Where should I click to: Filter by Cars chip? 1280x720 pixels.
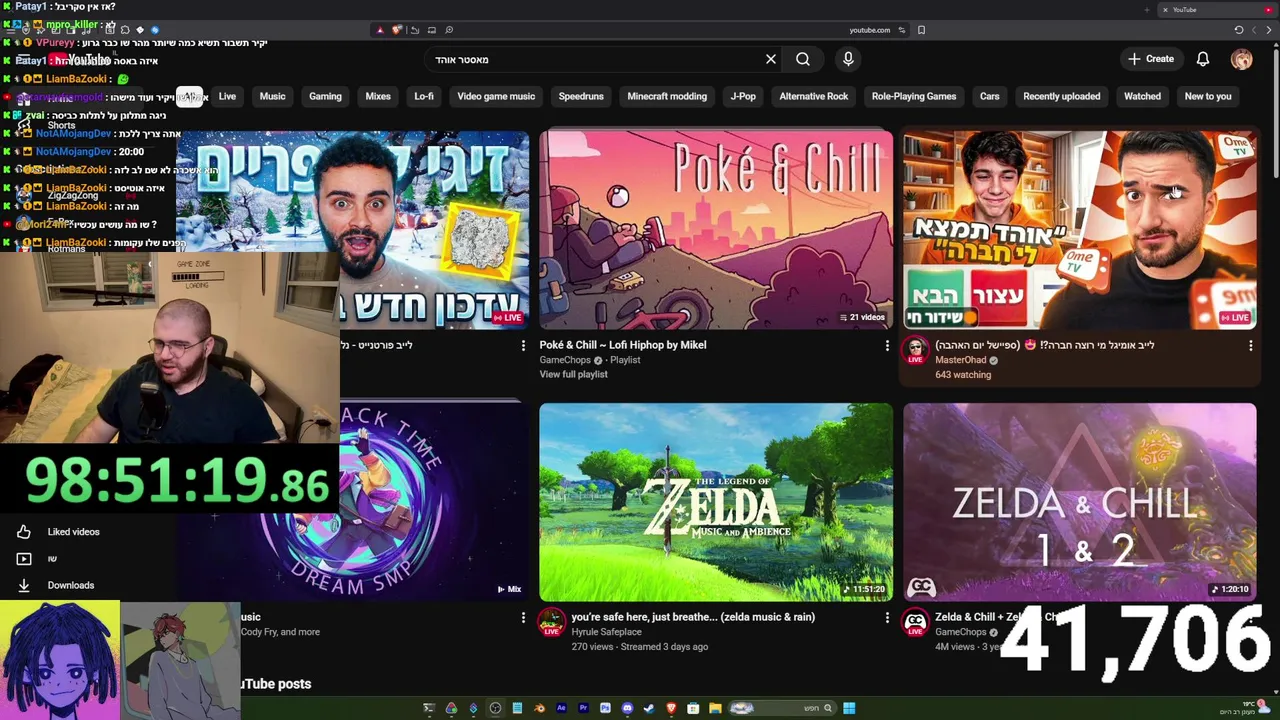click(990, 96)
